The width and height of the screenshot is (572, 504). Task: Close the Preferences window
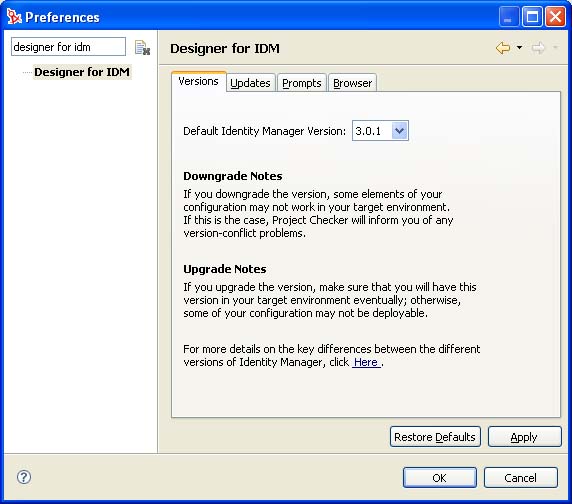click(555, 17)
